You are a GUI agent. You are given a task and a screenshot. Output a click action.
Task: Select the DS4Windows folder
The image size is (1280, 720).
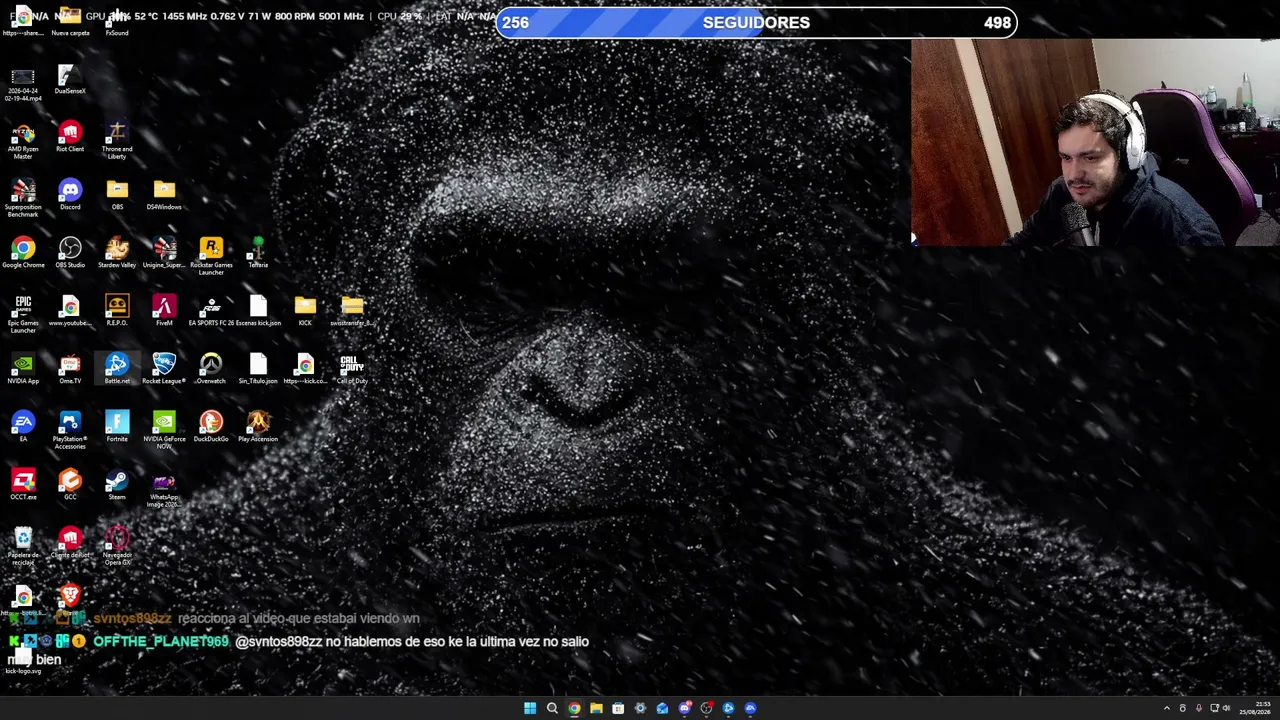(164, 195)
